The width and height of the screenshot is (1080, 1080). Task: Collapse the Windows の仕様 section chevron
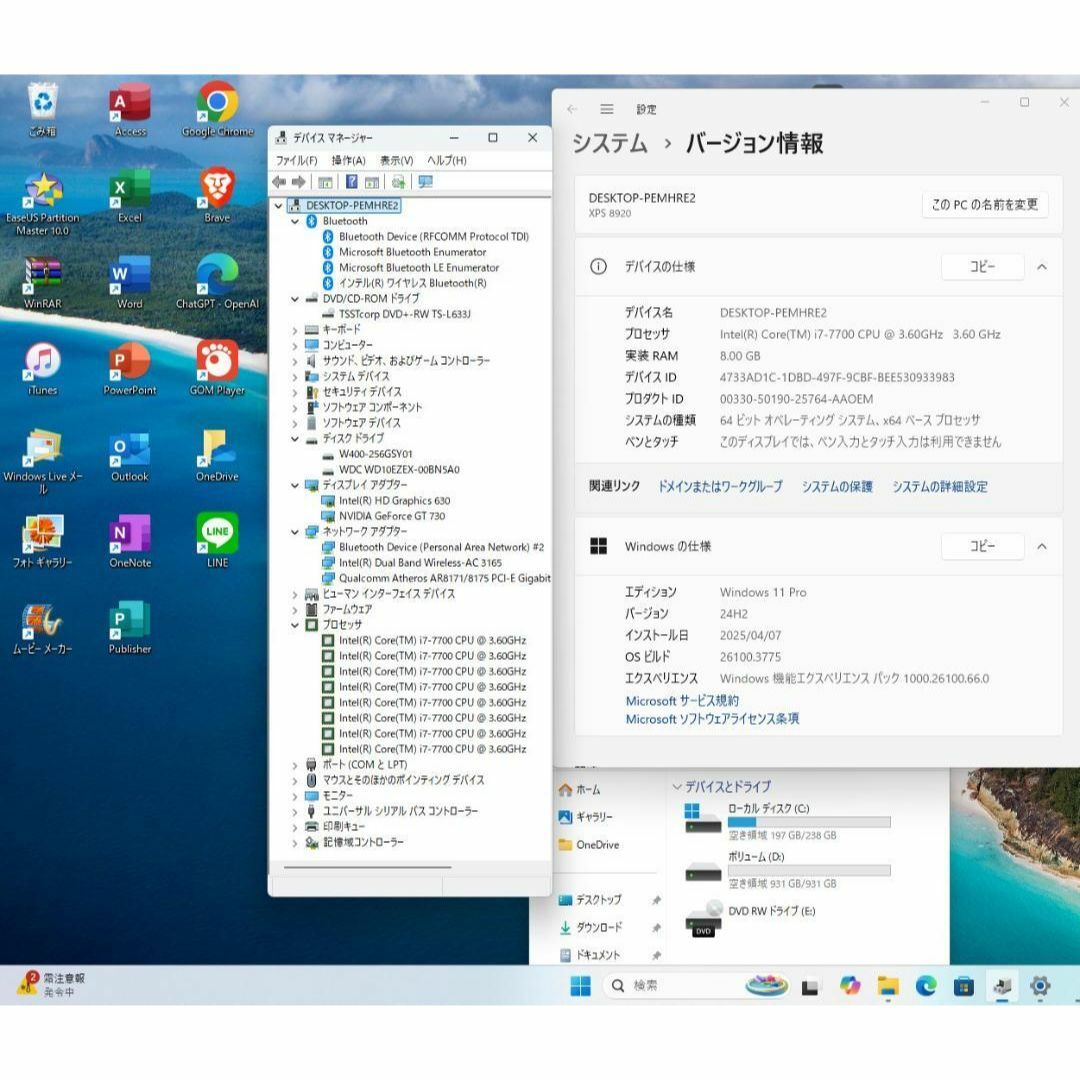point(1042,547)
